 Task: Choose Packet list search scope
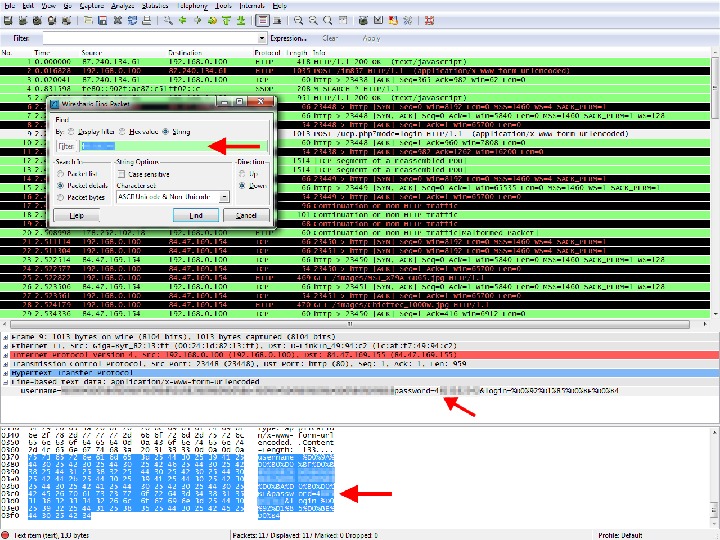click(x=60, y=174)
